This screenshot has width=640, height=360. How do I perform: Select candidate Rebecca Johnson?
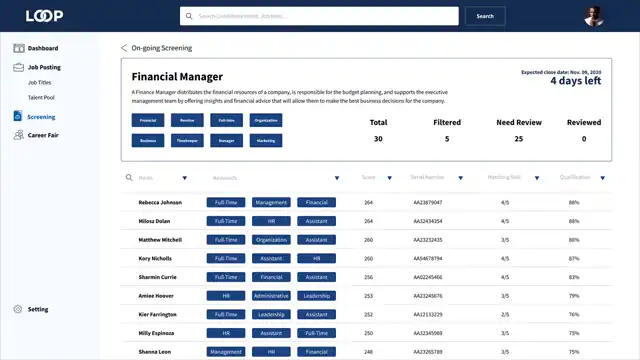point(160,202)
